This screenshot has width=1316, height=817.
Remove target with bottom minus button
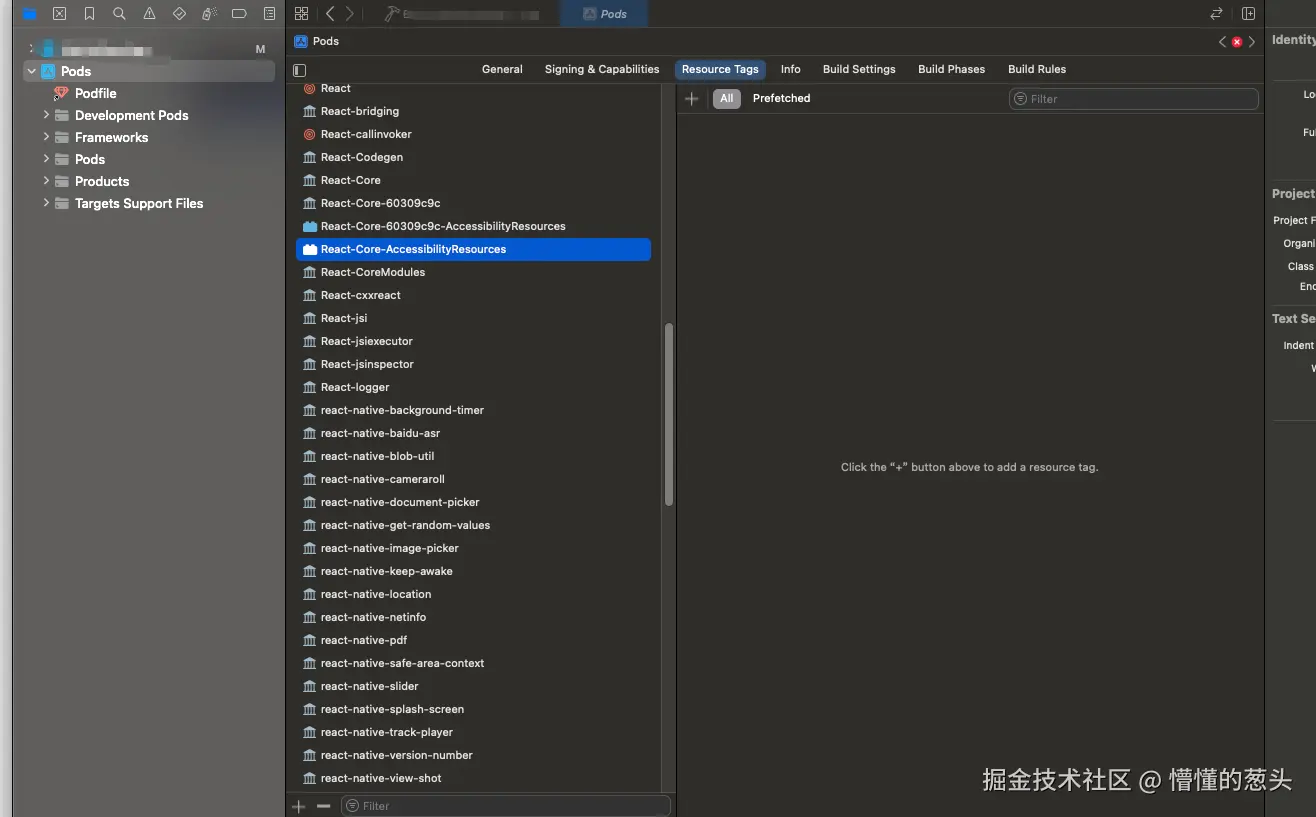(323, 806)
